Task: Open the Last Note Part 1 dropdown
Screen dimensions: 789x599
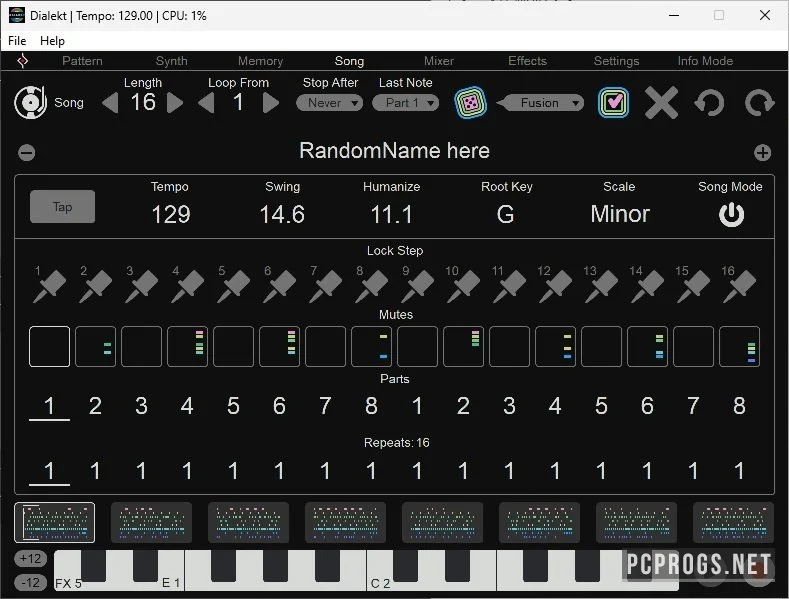Action: coord(406,103)
